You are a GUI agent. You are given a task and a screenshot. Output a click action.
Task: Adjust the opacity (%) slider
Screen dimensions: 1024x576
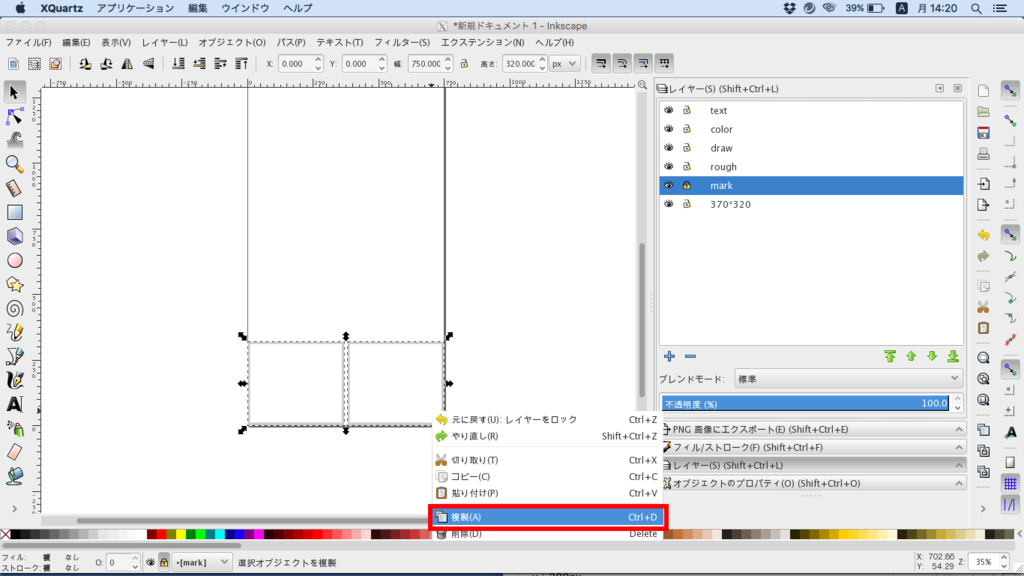pyautogui.click(x=805, y=404)
